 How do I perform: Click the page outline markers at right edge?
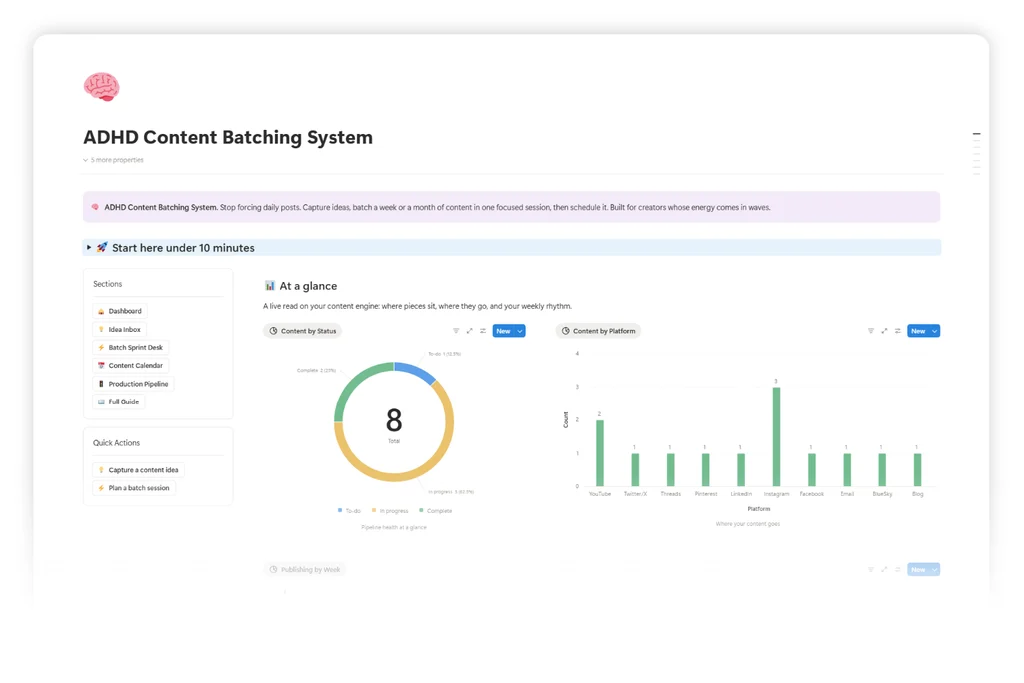tap(976, 153)
